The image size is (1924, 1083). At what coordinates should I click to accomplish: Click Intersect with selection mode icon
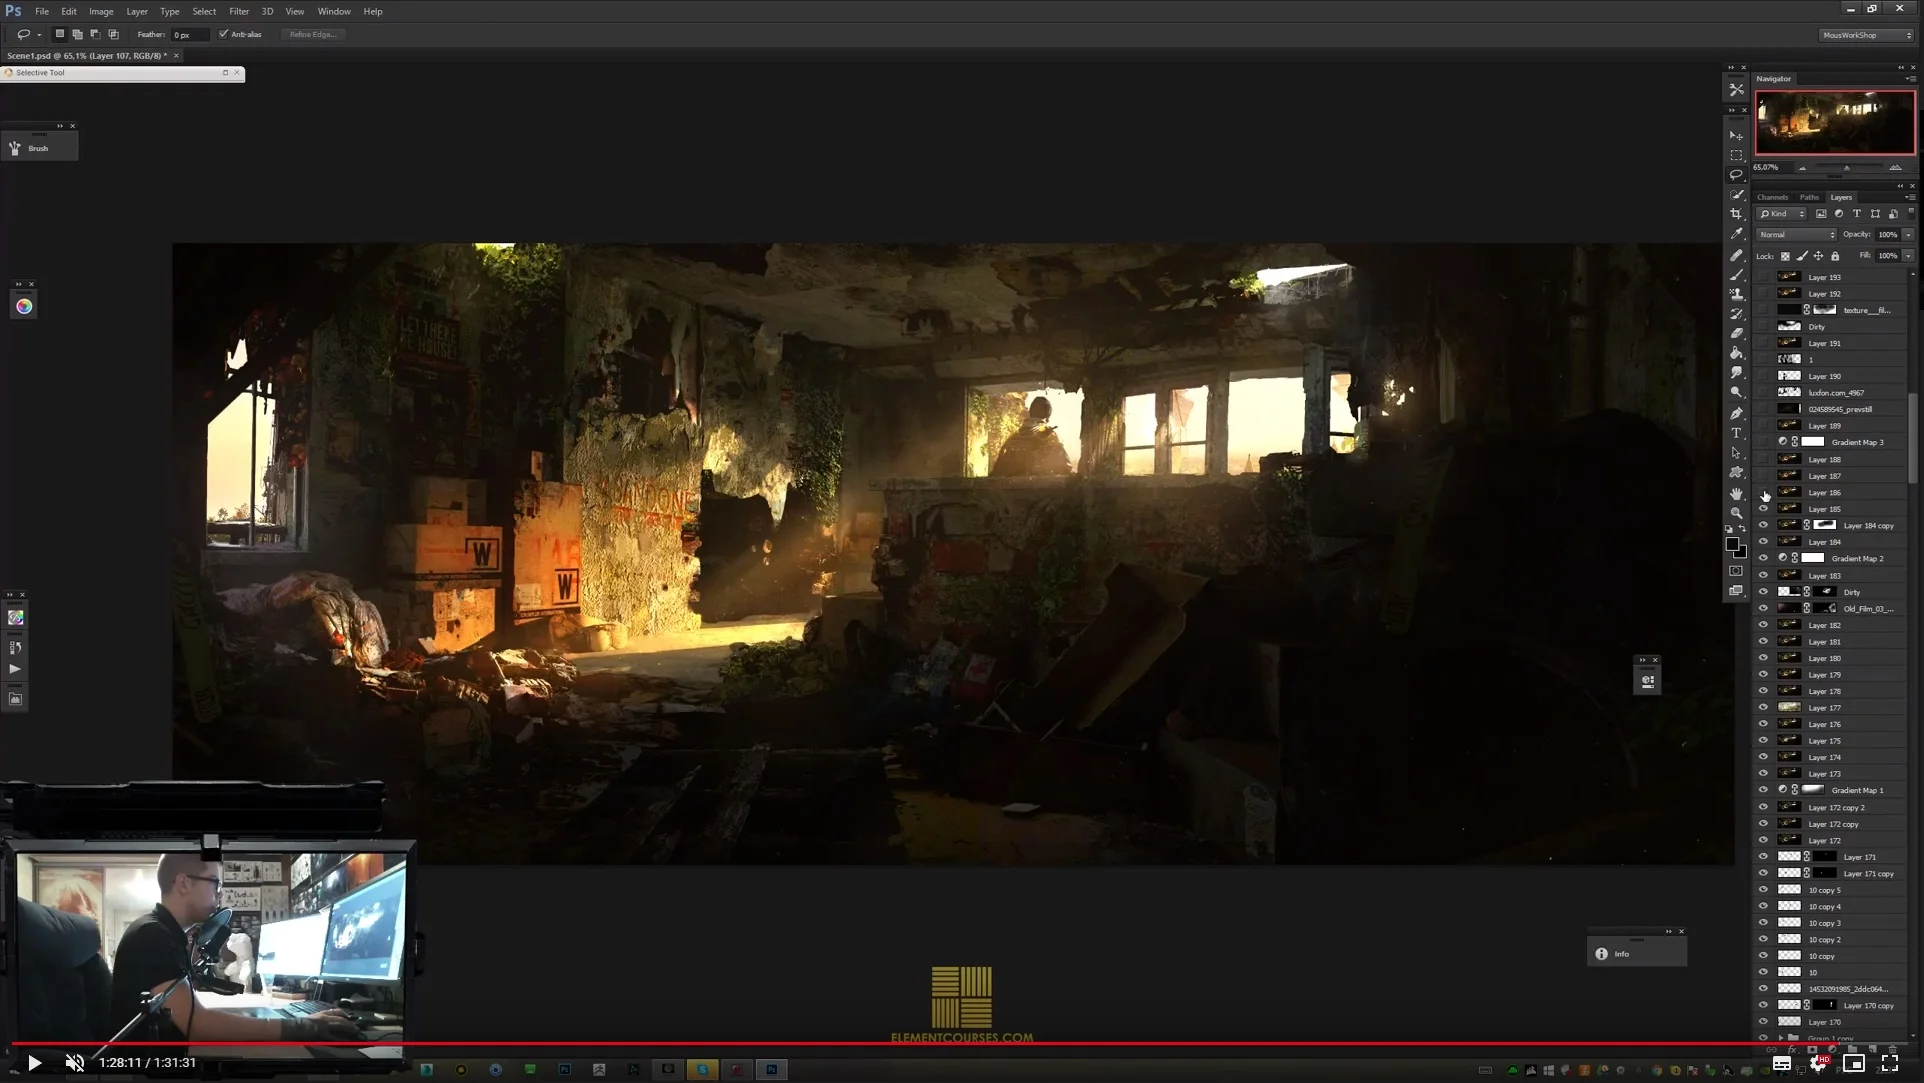coord(113,34)
